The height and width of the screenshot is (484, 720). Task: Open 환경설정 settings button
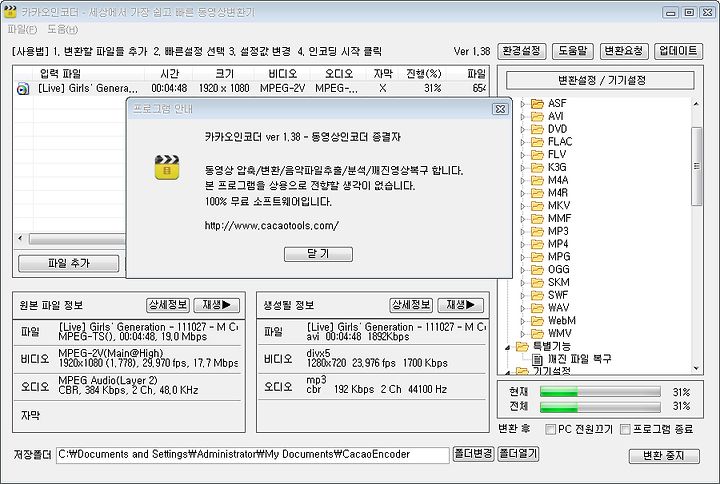522,51
